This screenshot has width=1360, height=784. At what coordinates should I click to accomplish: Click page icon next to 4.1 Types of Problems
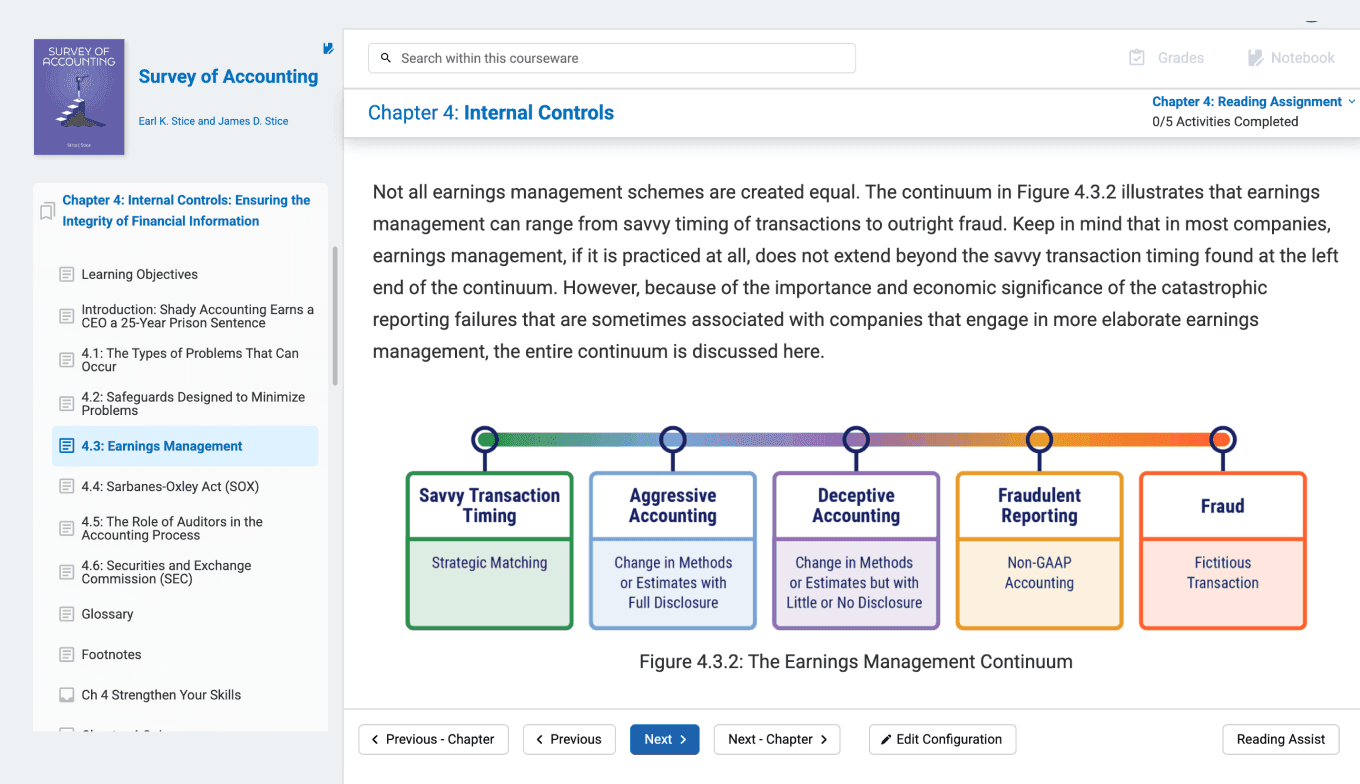[67, 360]
